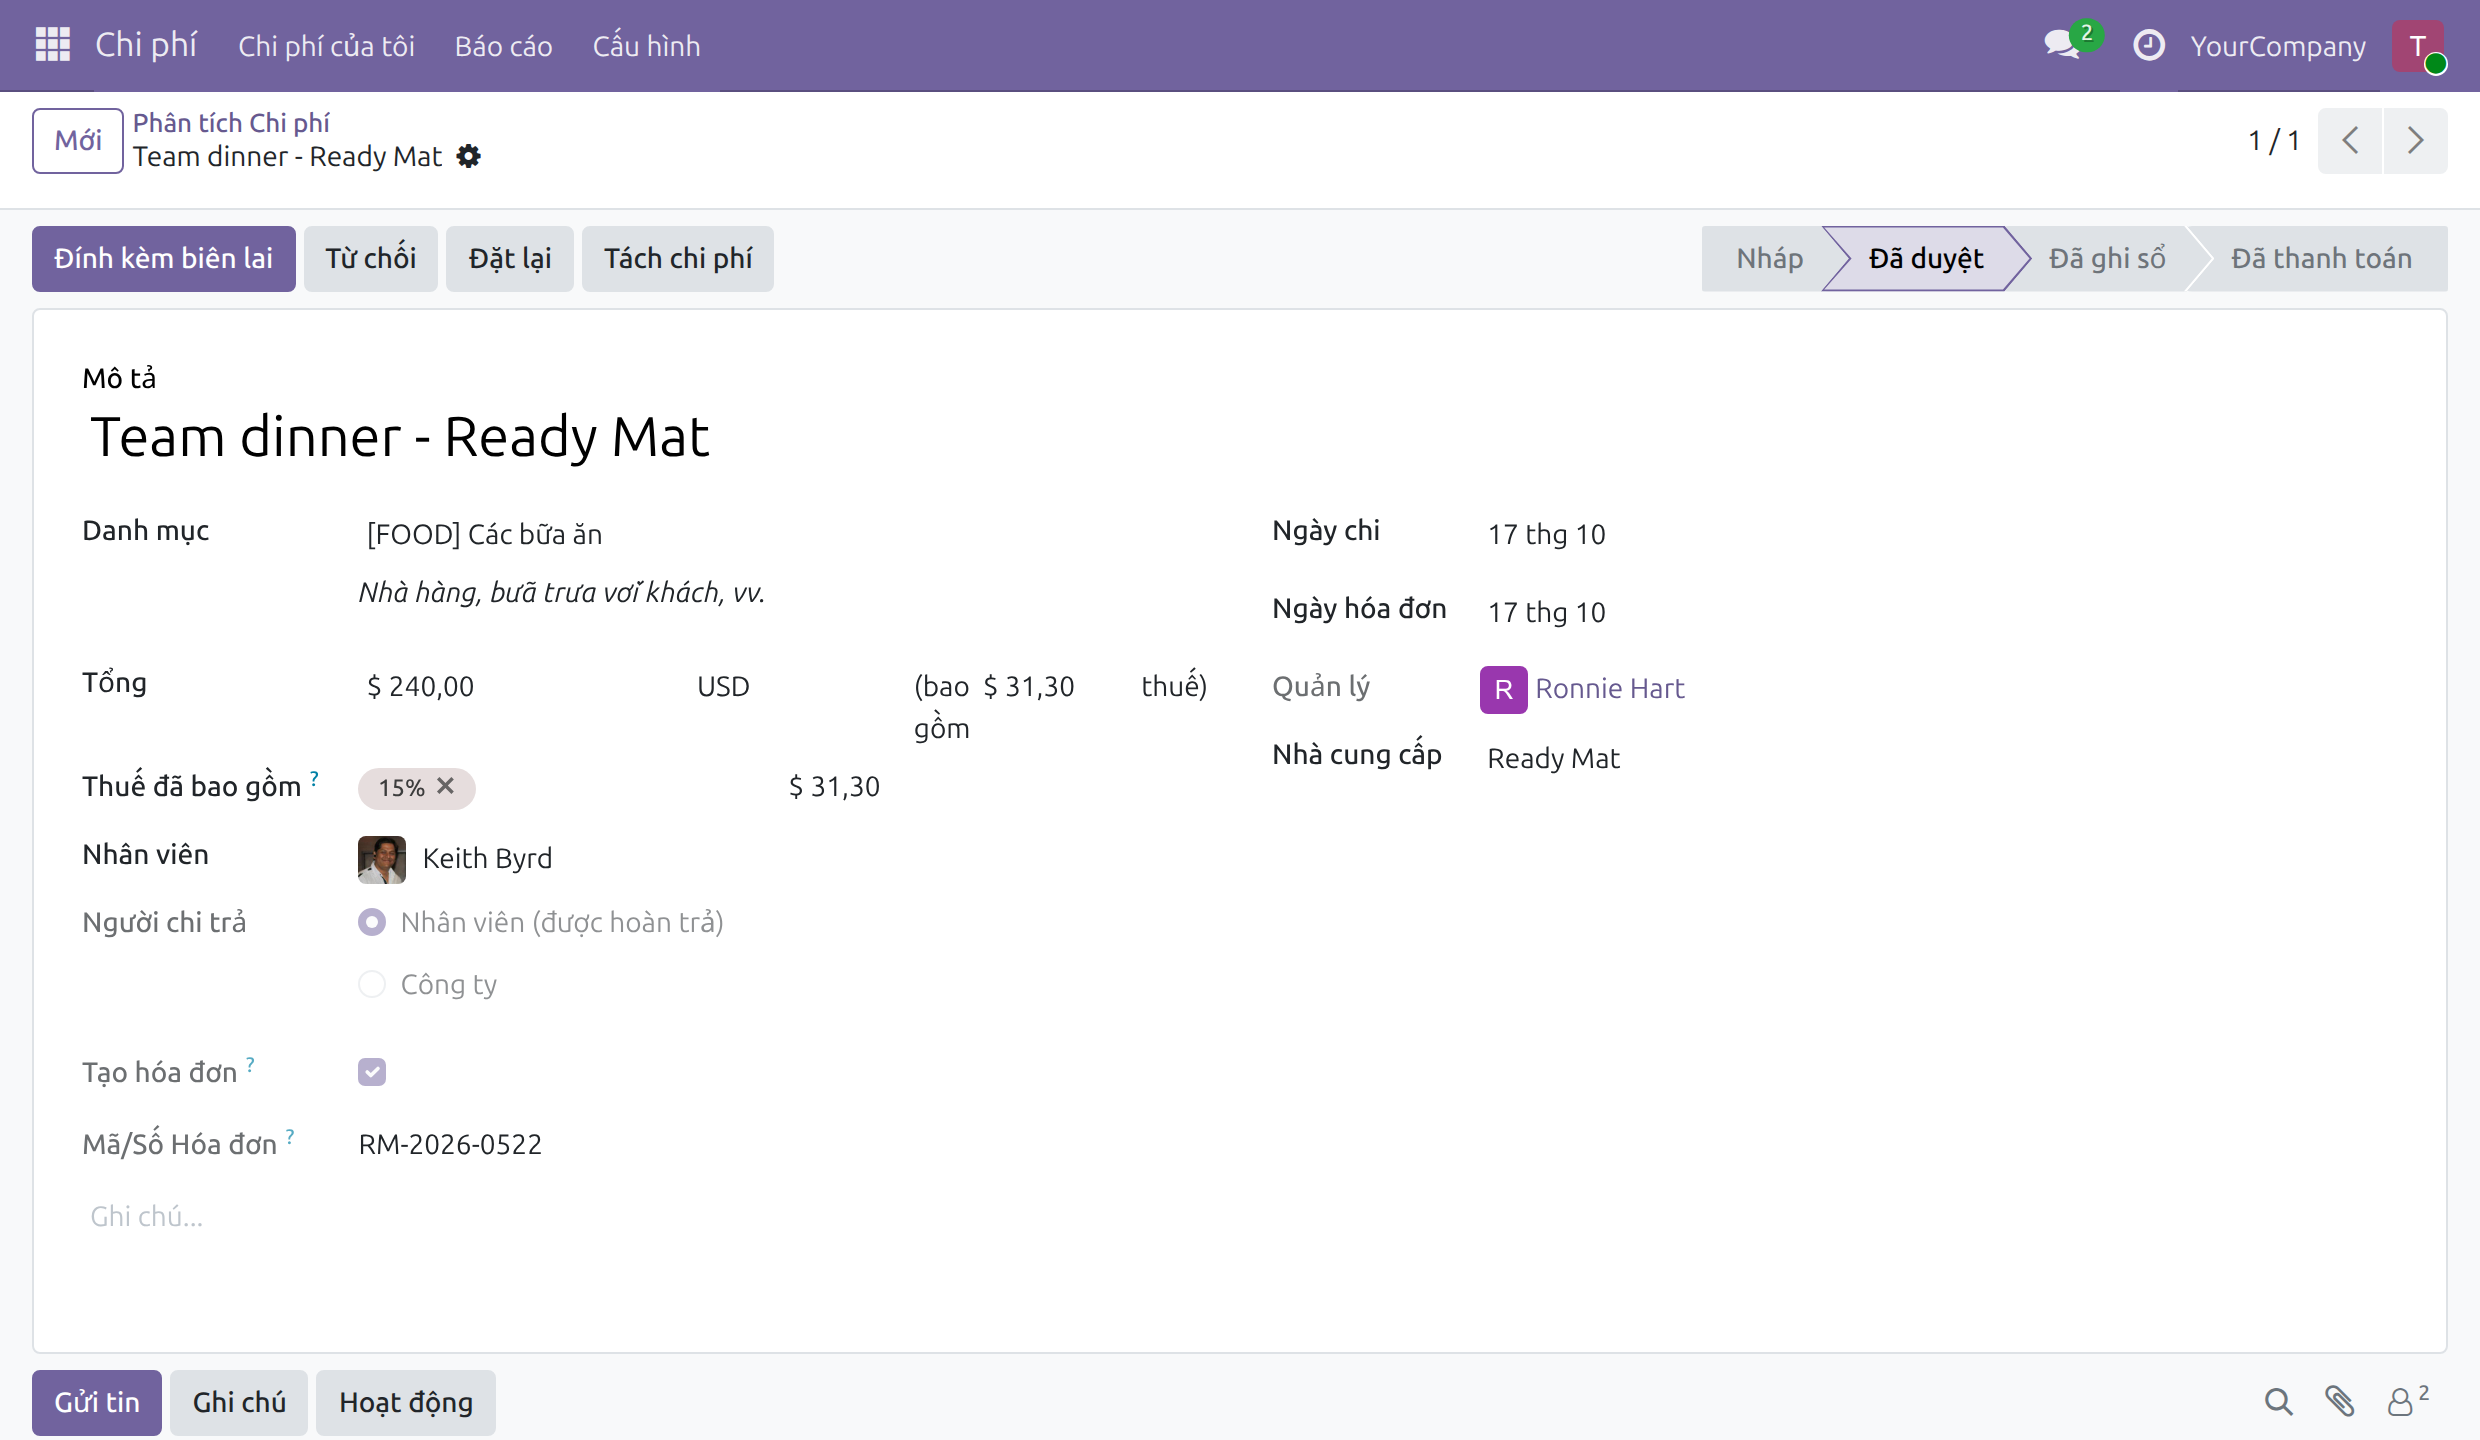The height and width of the screenshot is (1440, 2480).
Task: Open the conversations chat bubble icon
Action: coord(2062,45)
